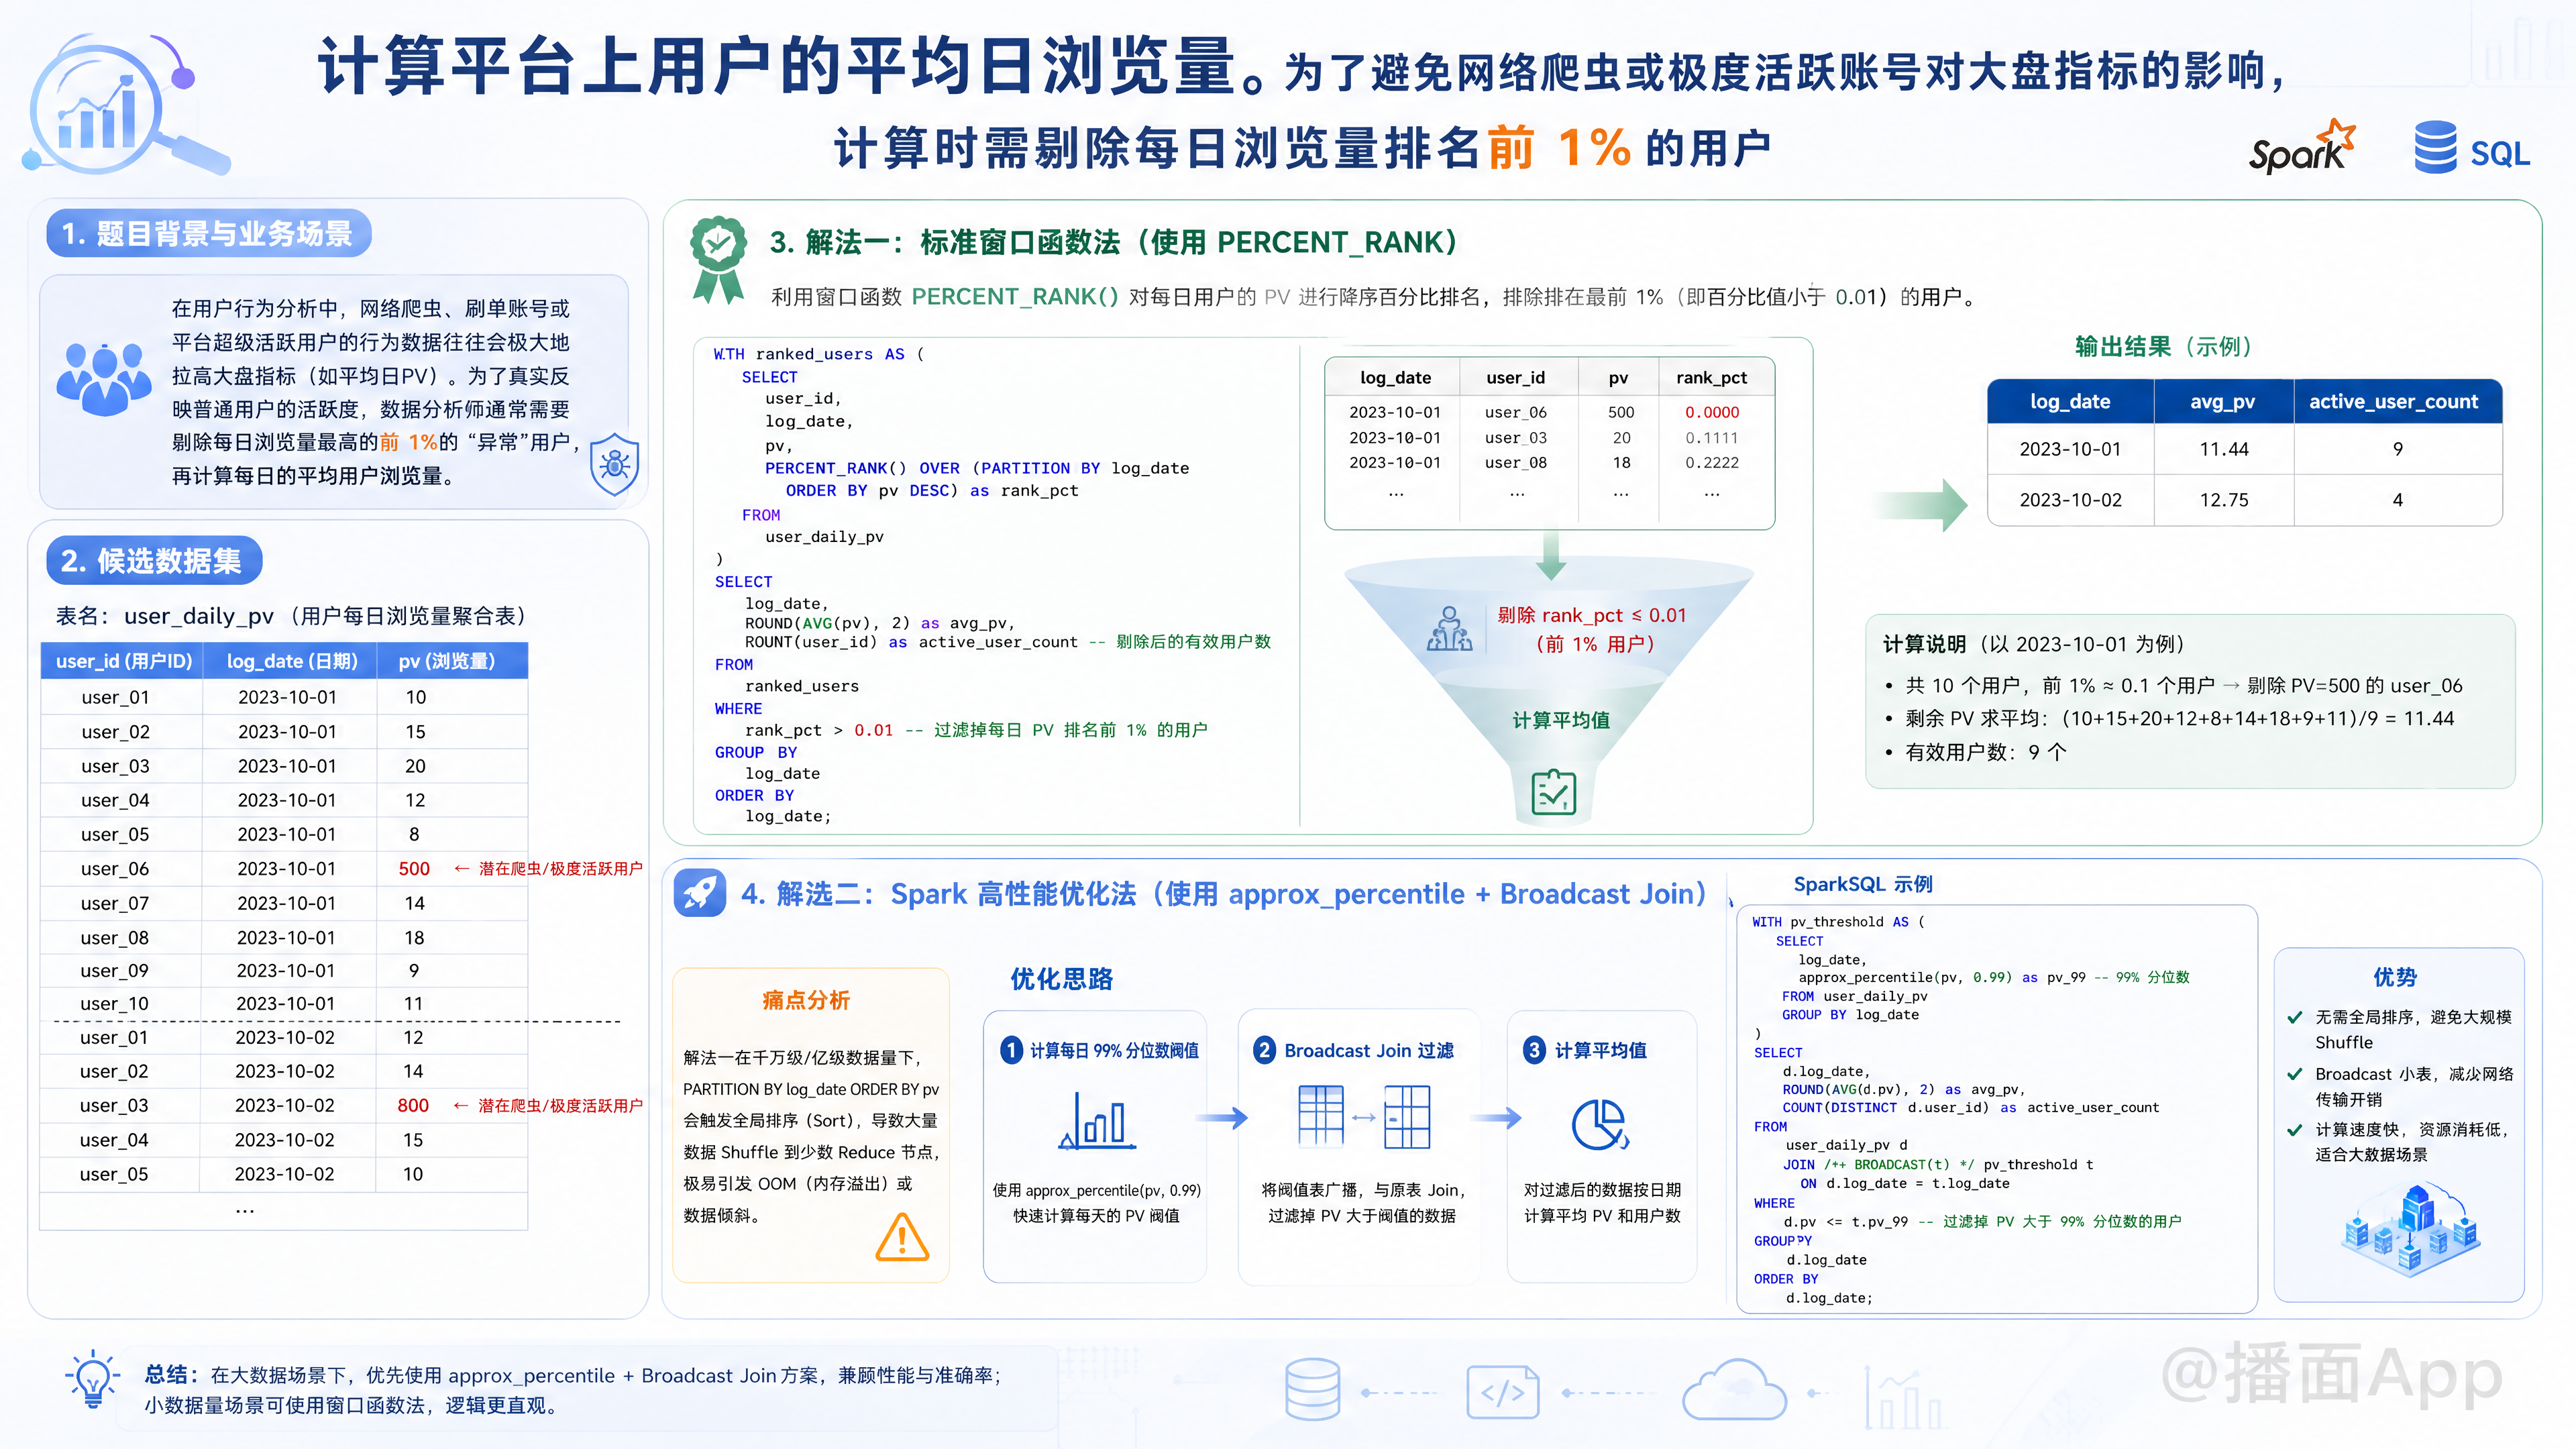The height and width of the screenshot is (1449, 2576).
Task: Click user_07 in the dataset table
Action: 115,903
